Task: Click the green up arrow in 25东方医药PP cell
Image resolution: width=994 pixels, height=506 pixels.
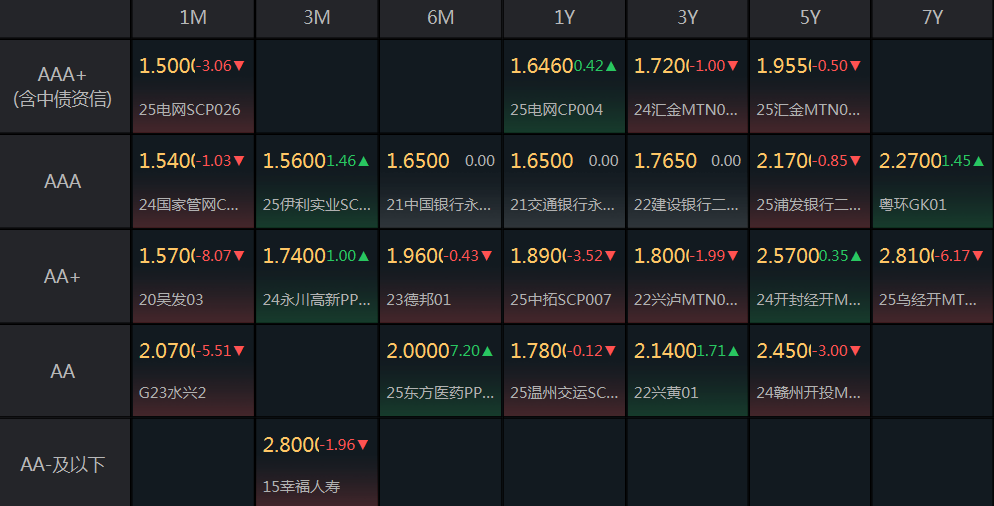Action: [x=487, y=351]
